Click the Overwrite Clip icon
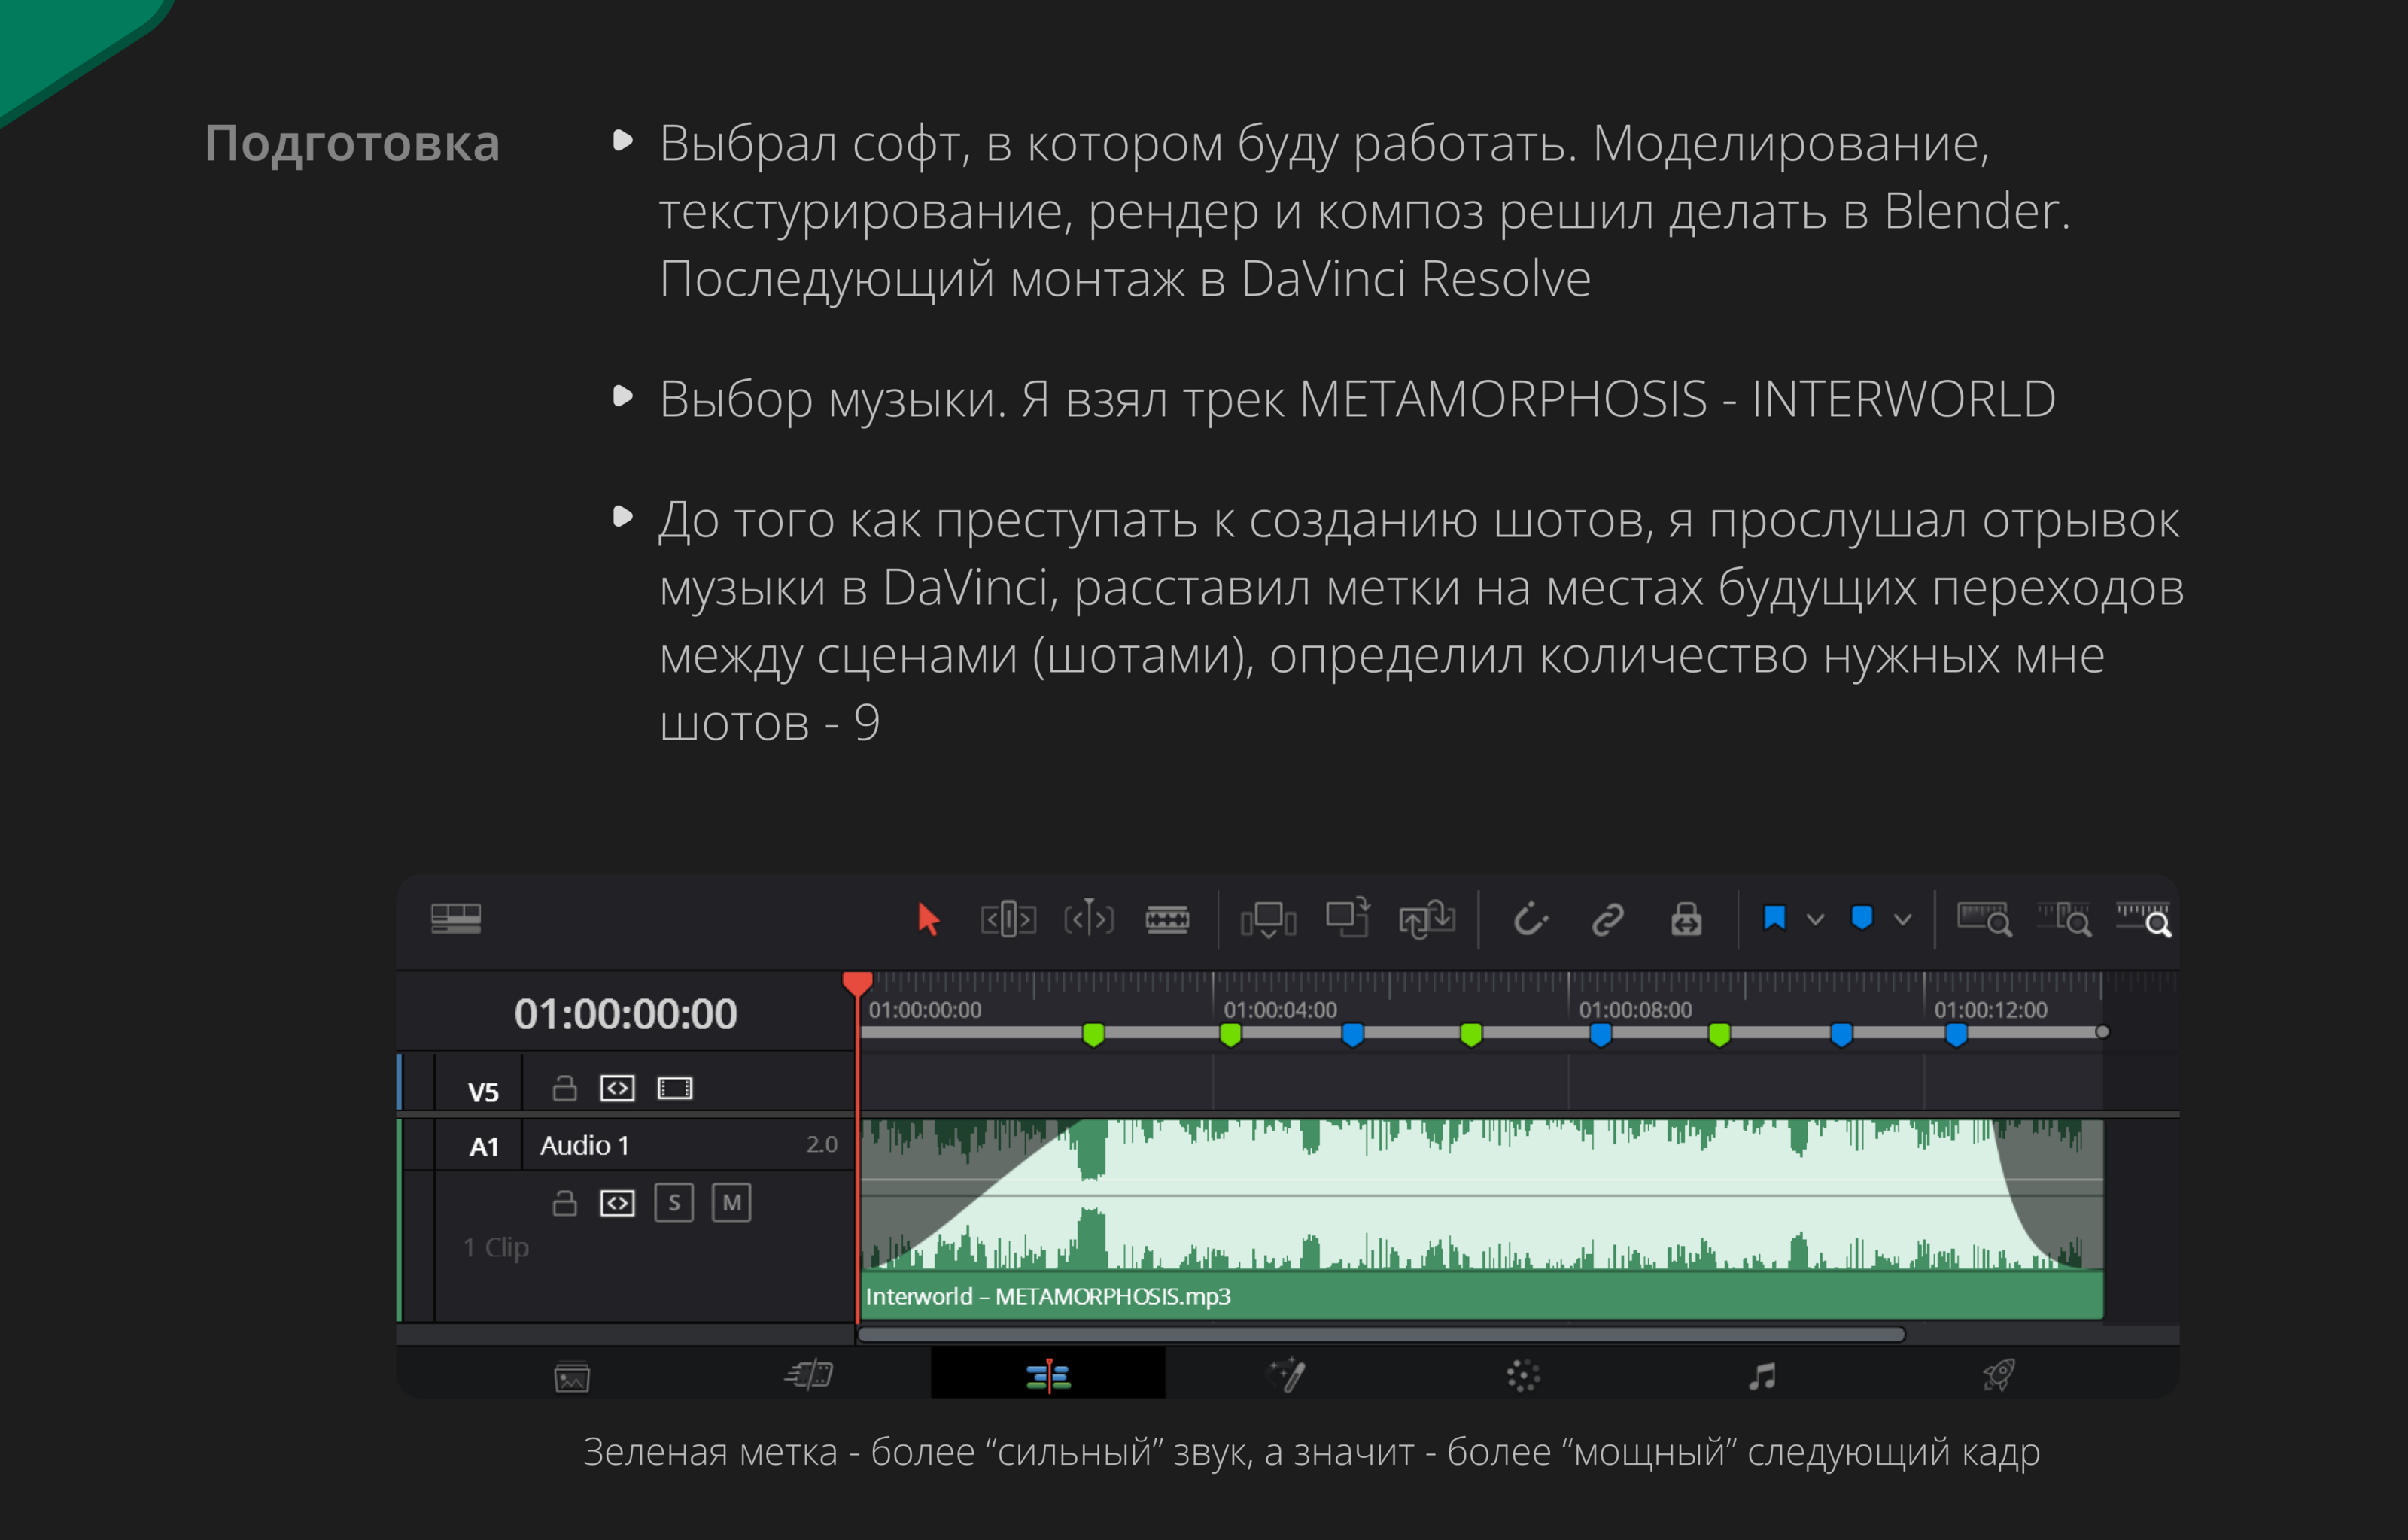Screen dimensions: 2408x1540 click(1347, 919)
